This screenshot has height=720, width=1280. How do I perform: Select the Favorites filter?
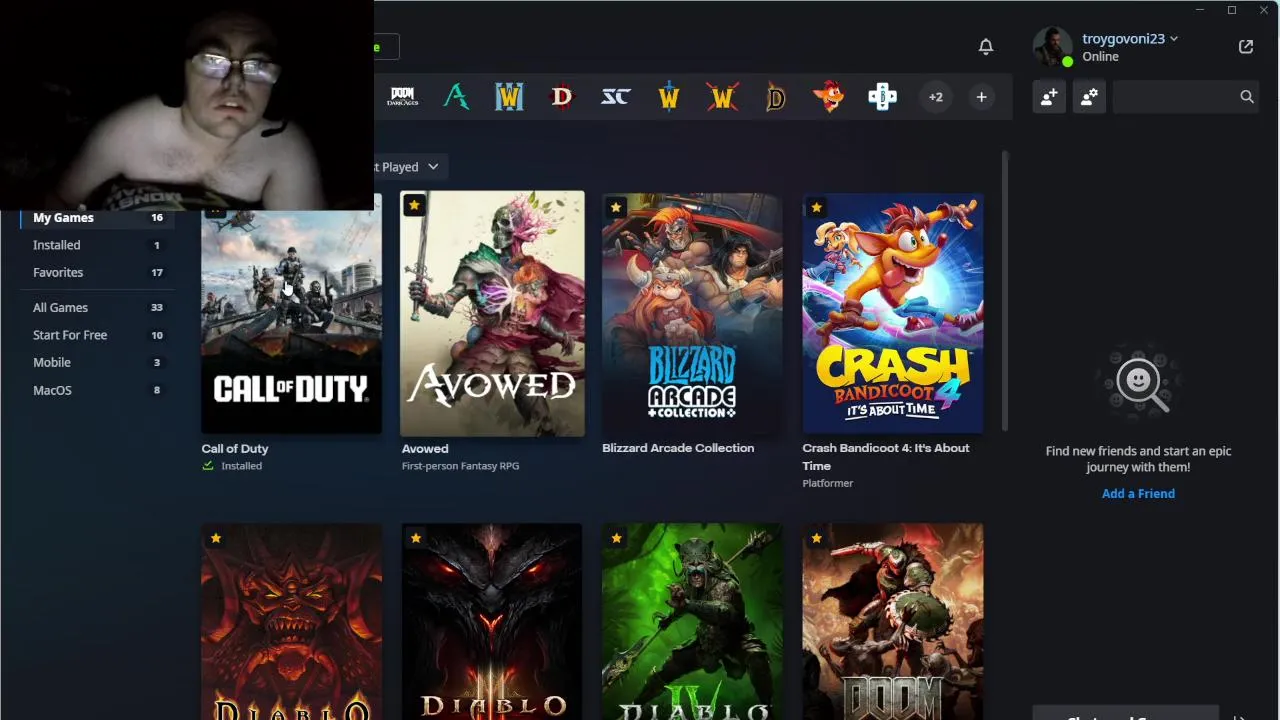(x=97, y=273)
